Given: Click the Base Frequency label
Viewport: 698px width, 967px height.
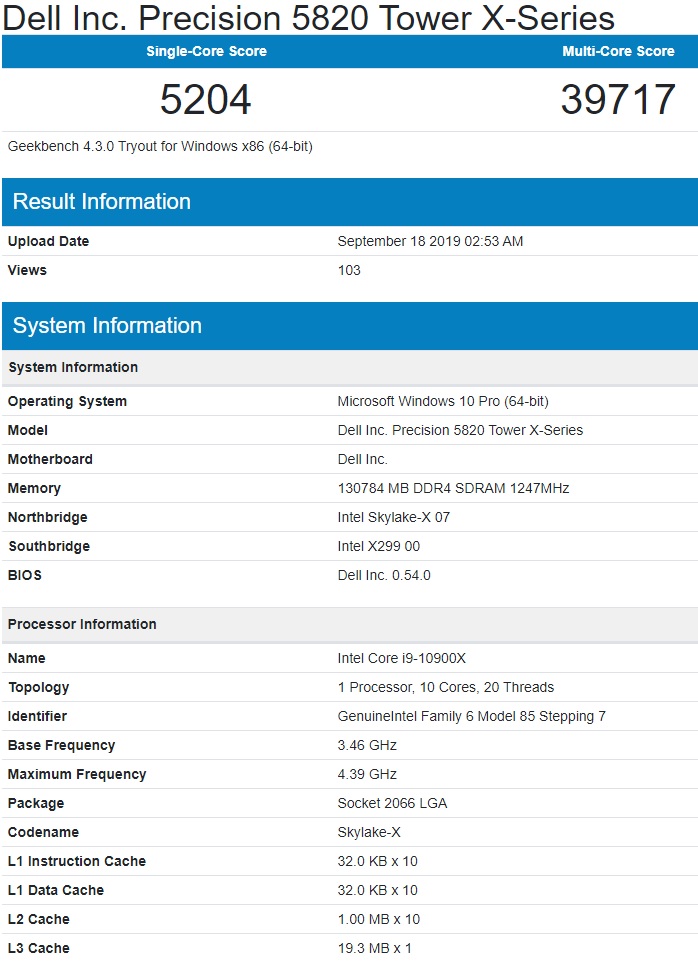Looking at the screenshot, I should point(61,746).
